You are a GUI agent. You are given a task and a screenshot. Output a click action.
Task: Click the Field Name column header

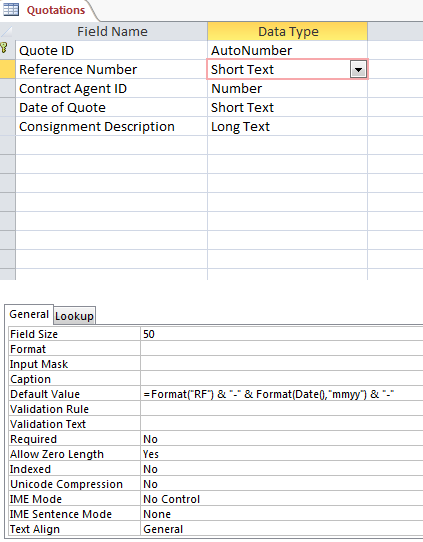[x=112, y=31]
